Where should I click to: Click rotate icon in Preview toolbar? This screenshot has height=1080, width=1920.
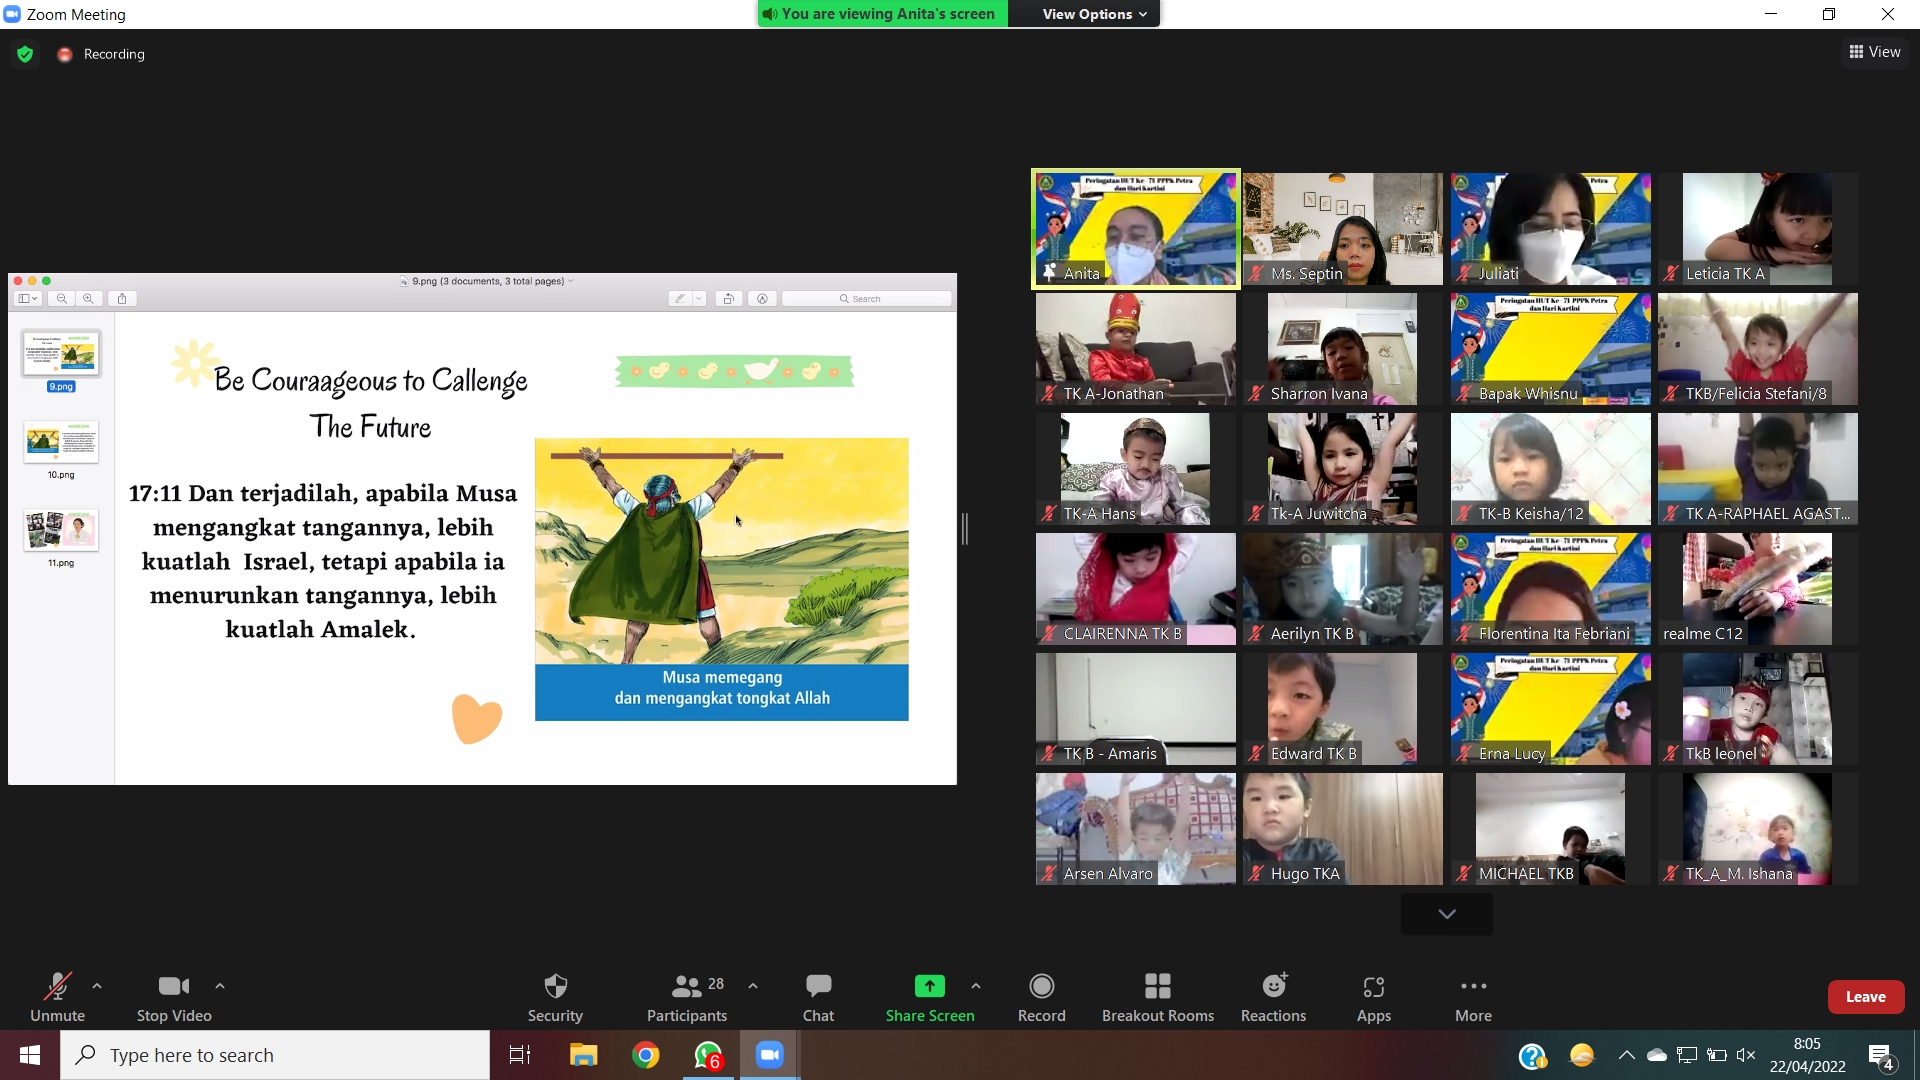point(729,298)
